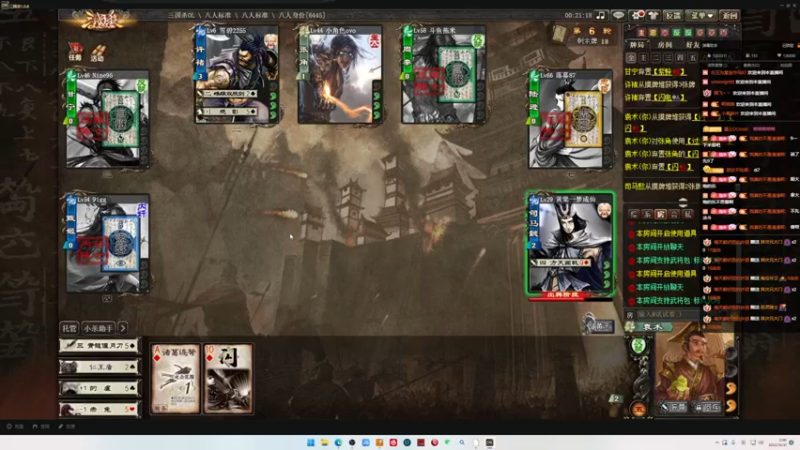Image resolution: width=800 pixels, height=450 pixels.
Task: Switch chat channel to 综 tab
Action: click(x=634, y=214)
